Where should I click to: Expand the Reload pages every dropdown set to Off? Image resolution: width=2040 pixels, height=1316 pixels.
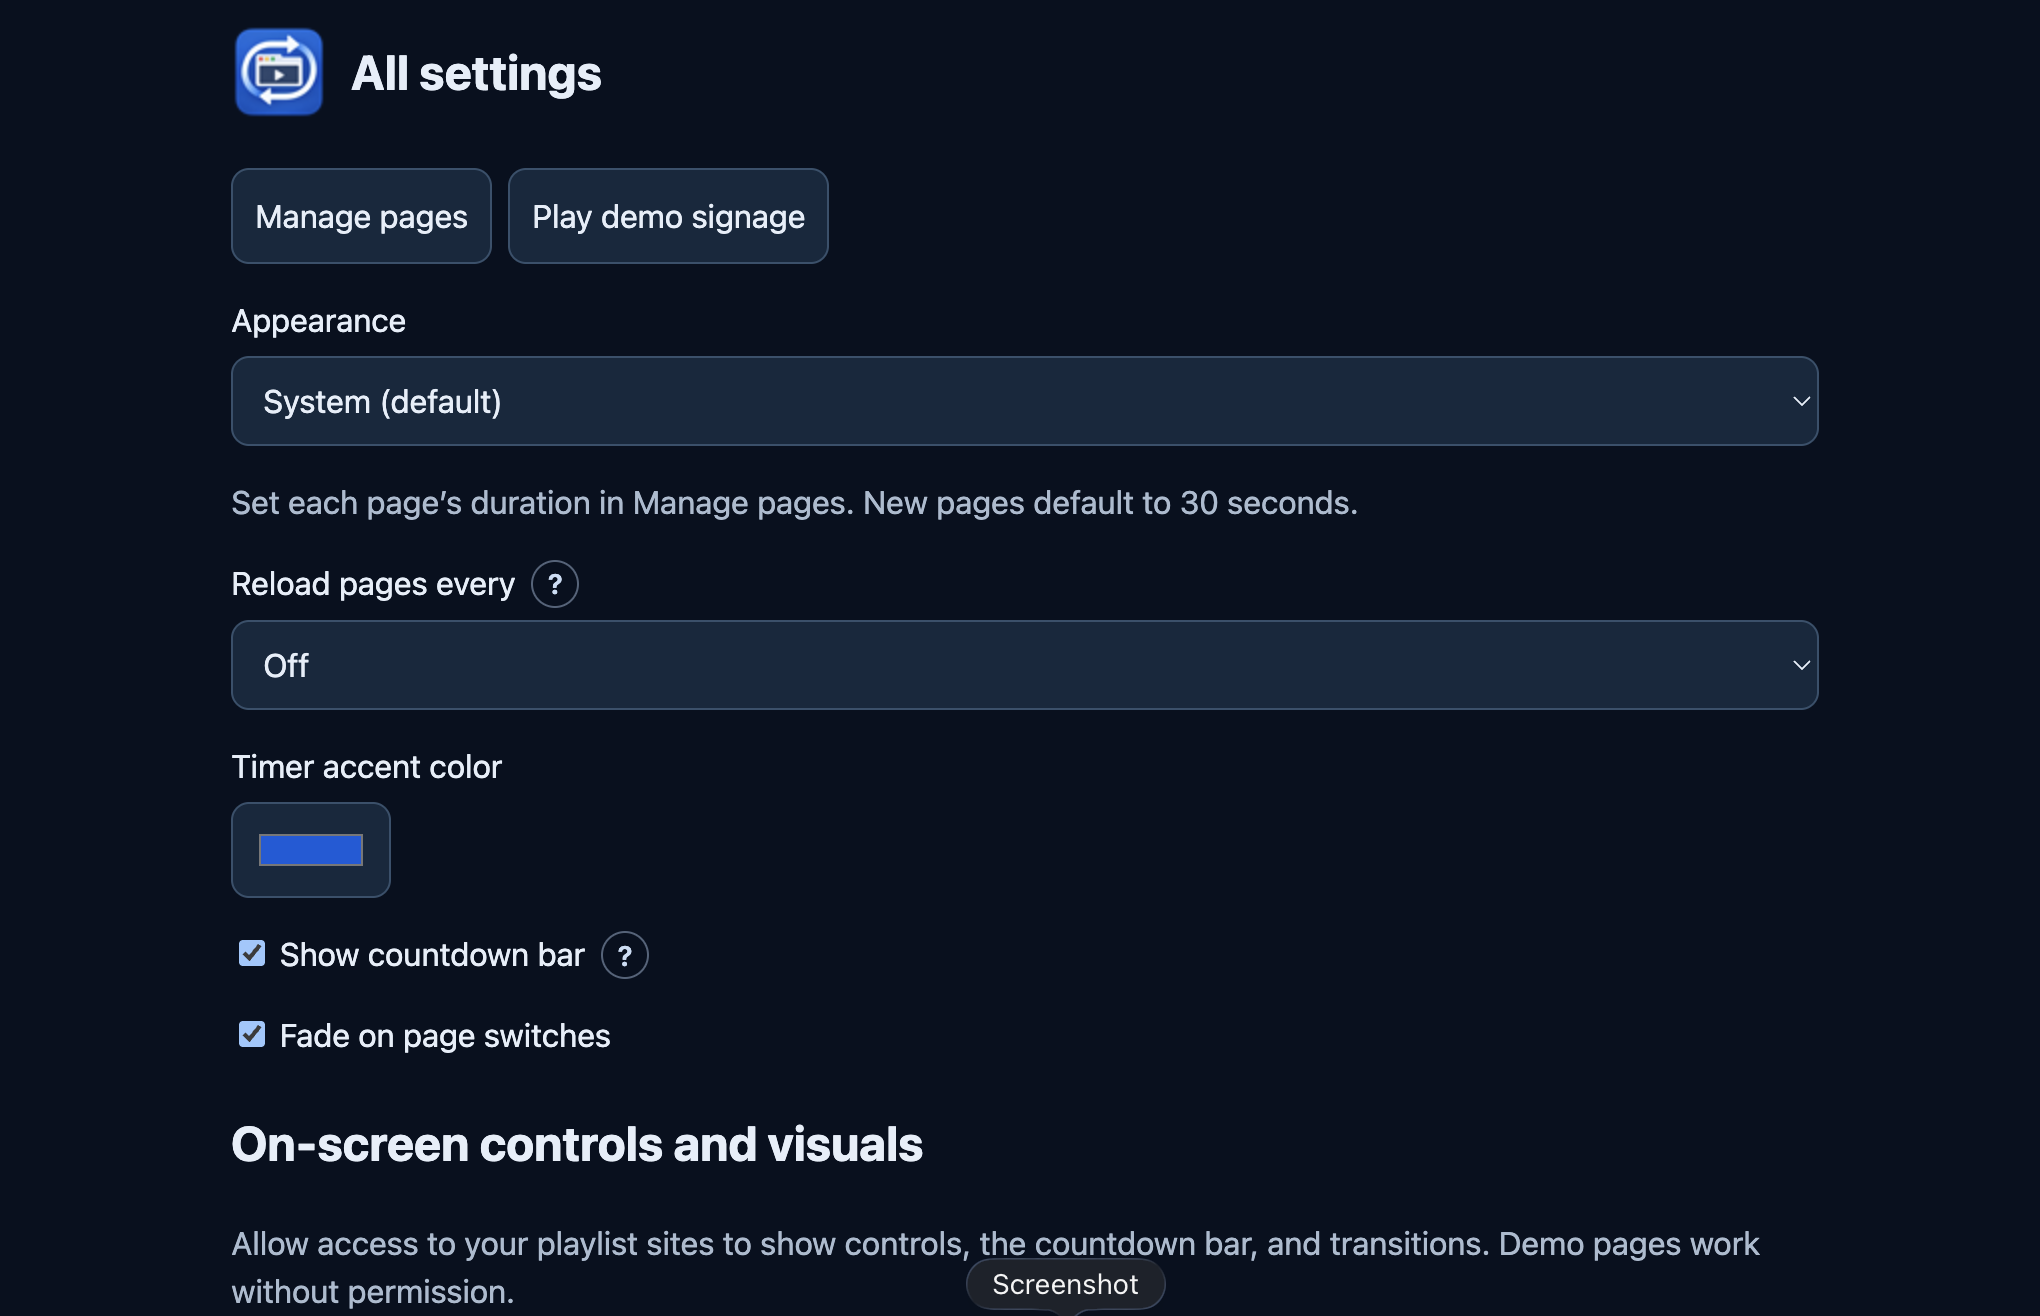[1025, 665]
